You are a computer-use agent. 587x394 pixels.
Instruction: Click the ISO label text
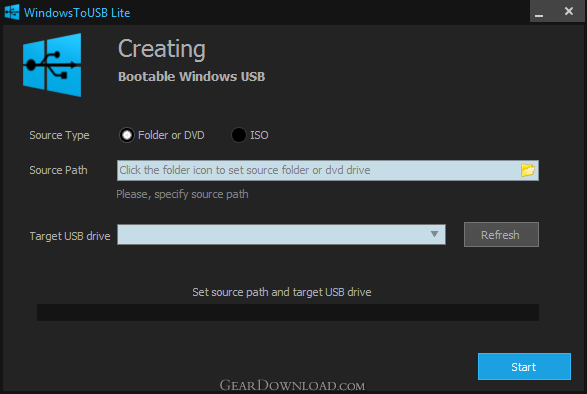tap(259, 135)
